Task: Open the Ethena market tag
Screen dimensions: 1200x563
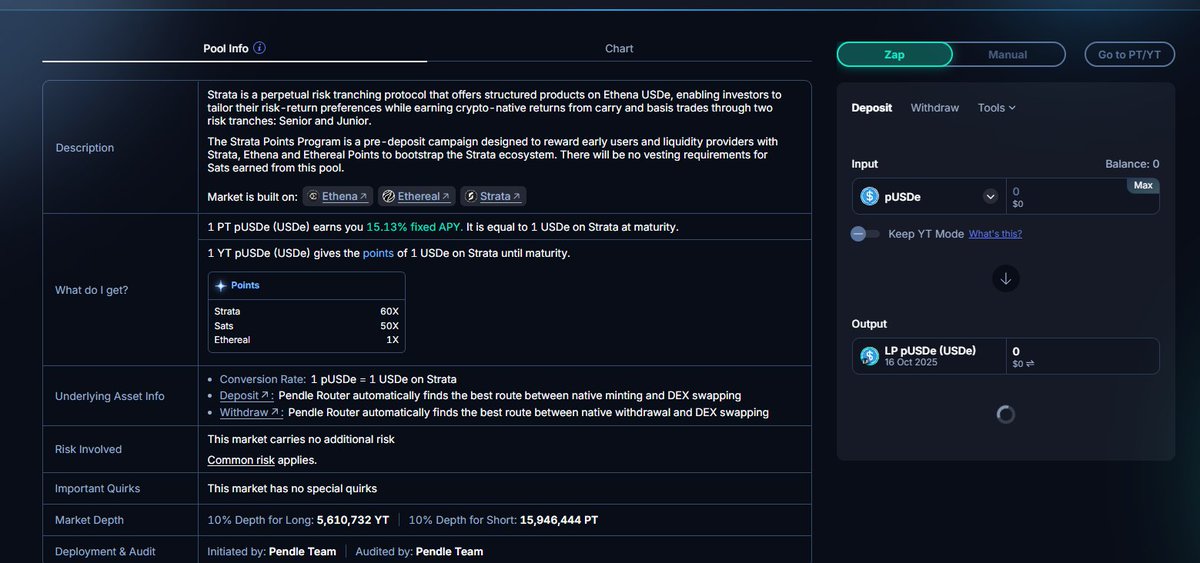Action: pyautogui.click(x=338, y=196)
